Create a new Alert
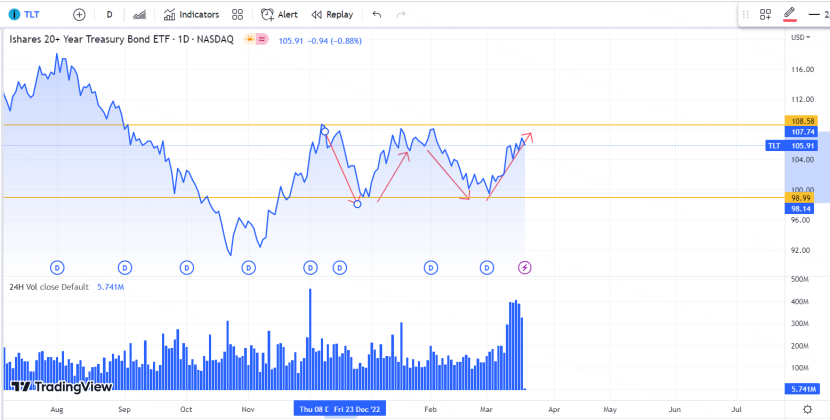830x420 pixels. point(279,15)
